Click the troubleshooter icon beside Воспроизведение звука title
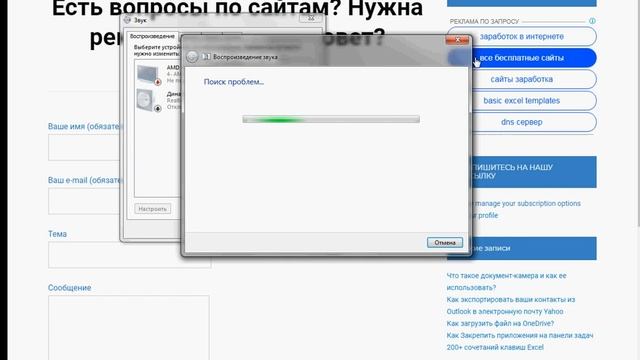Image resolution: width=640 pixels, height=360 pixels. point(207,57)
